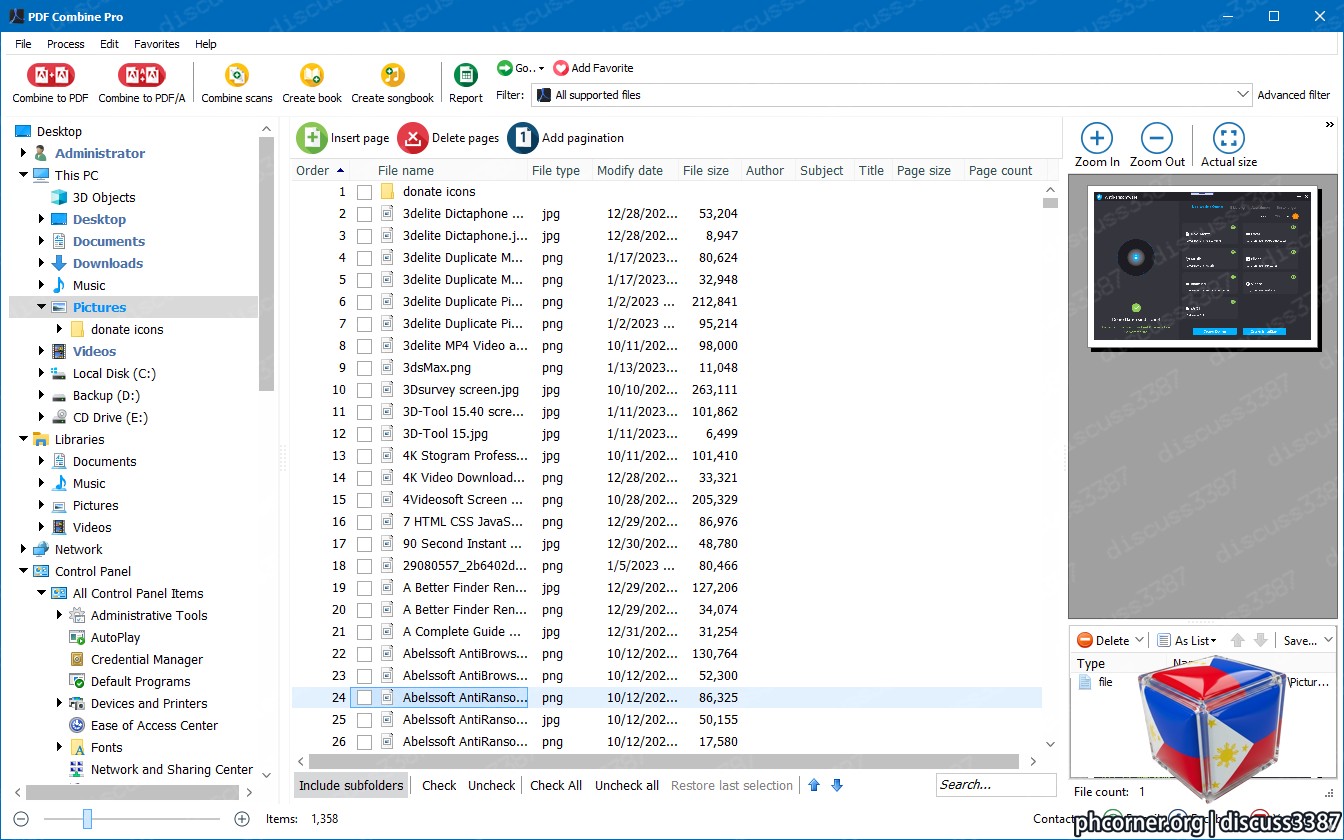Click the zoom minus icon in the status bar

(21, 819)
